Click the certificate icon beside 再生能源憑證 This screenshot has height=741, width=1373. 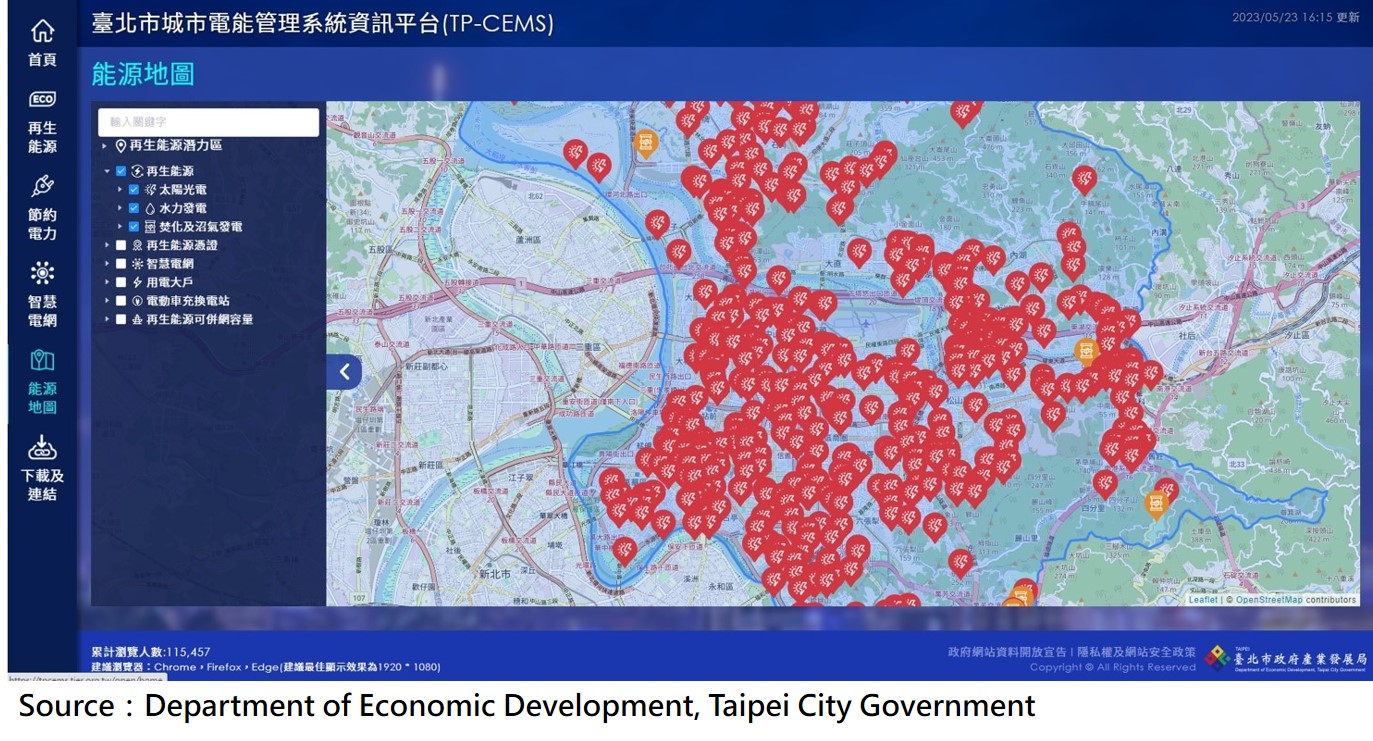point(138,245)
